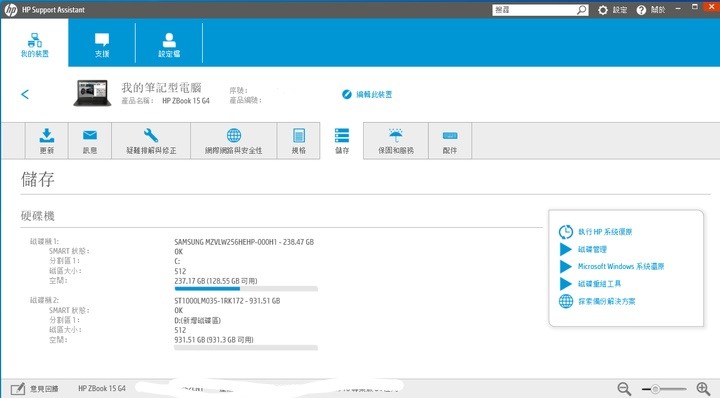
Task: Open 磁碟管理 disk management
Action: tap(592, 249)
